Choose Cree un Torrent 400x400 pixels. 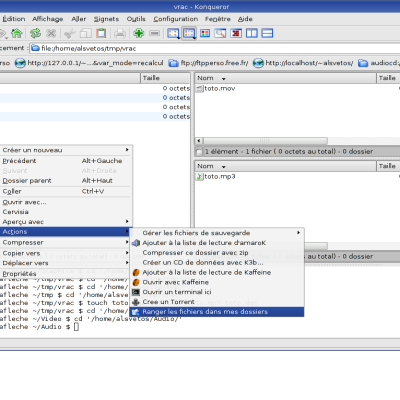point(217,302)
